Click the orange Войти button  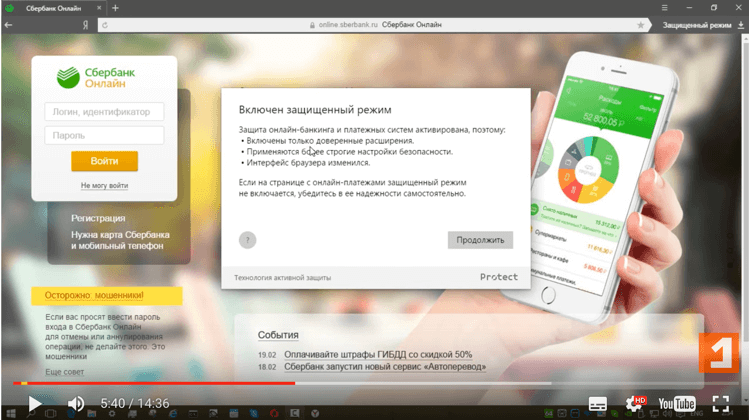(104, 161)
